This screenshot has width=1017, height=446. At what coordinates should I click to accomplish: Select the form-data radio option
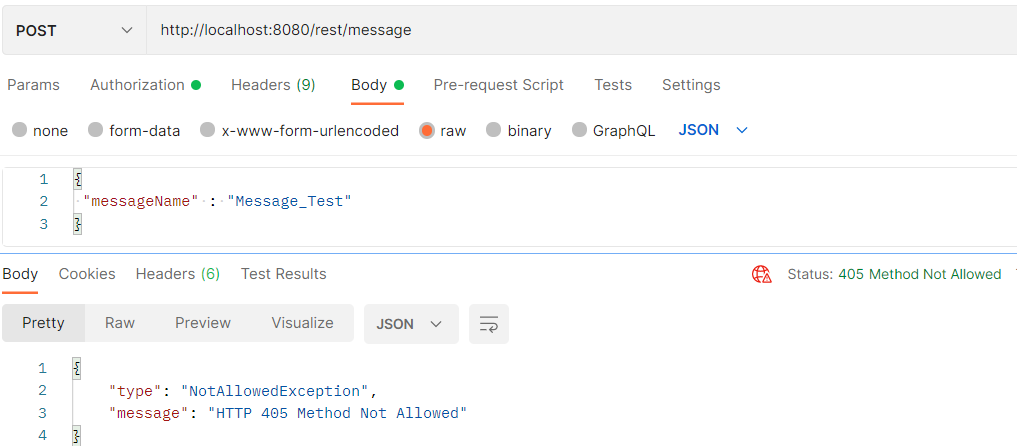96,130
